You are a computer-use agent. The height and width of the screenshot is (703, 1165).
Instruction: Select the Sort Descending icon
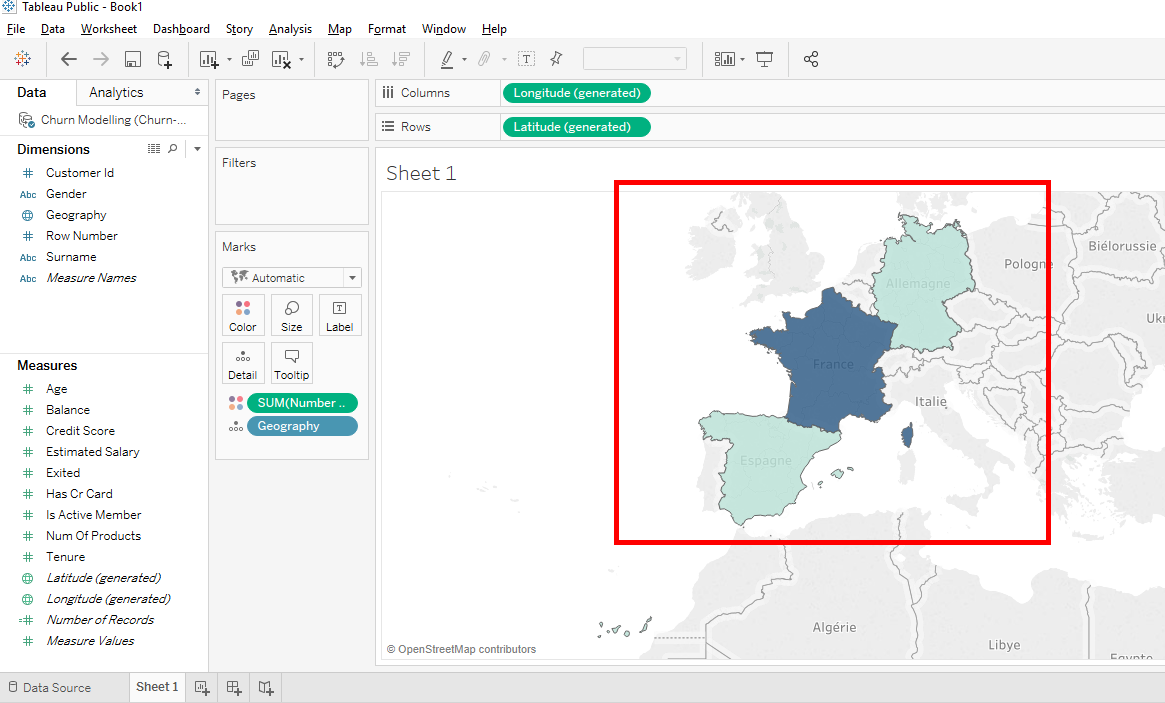click(401, 58)
